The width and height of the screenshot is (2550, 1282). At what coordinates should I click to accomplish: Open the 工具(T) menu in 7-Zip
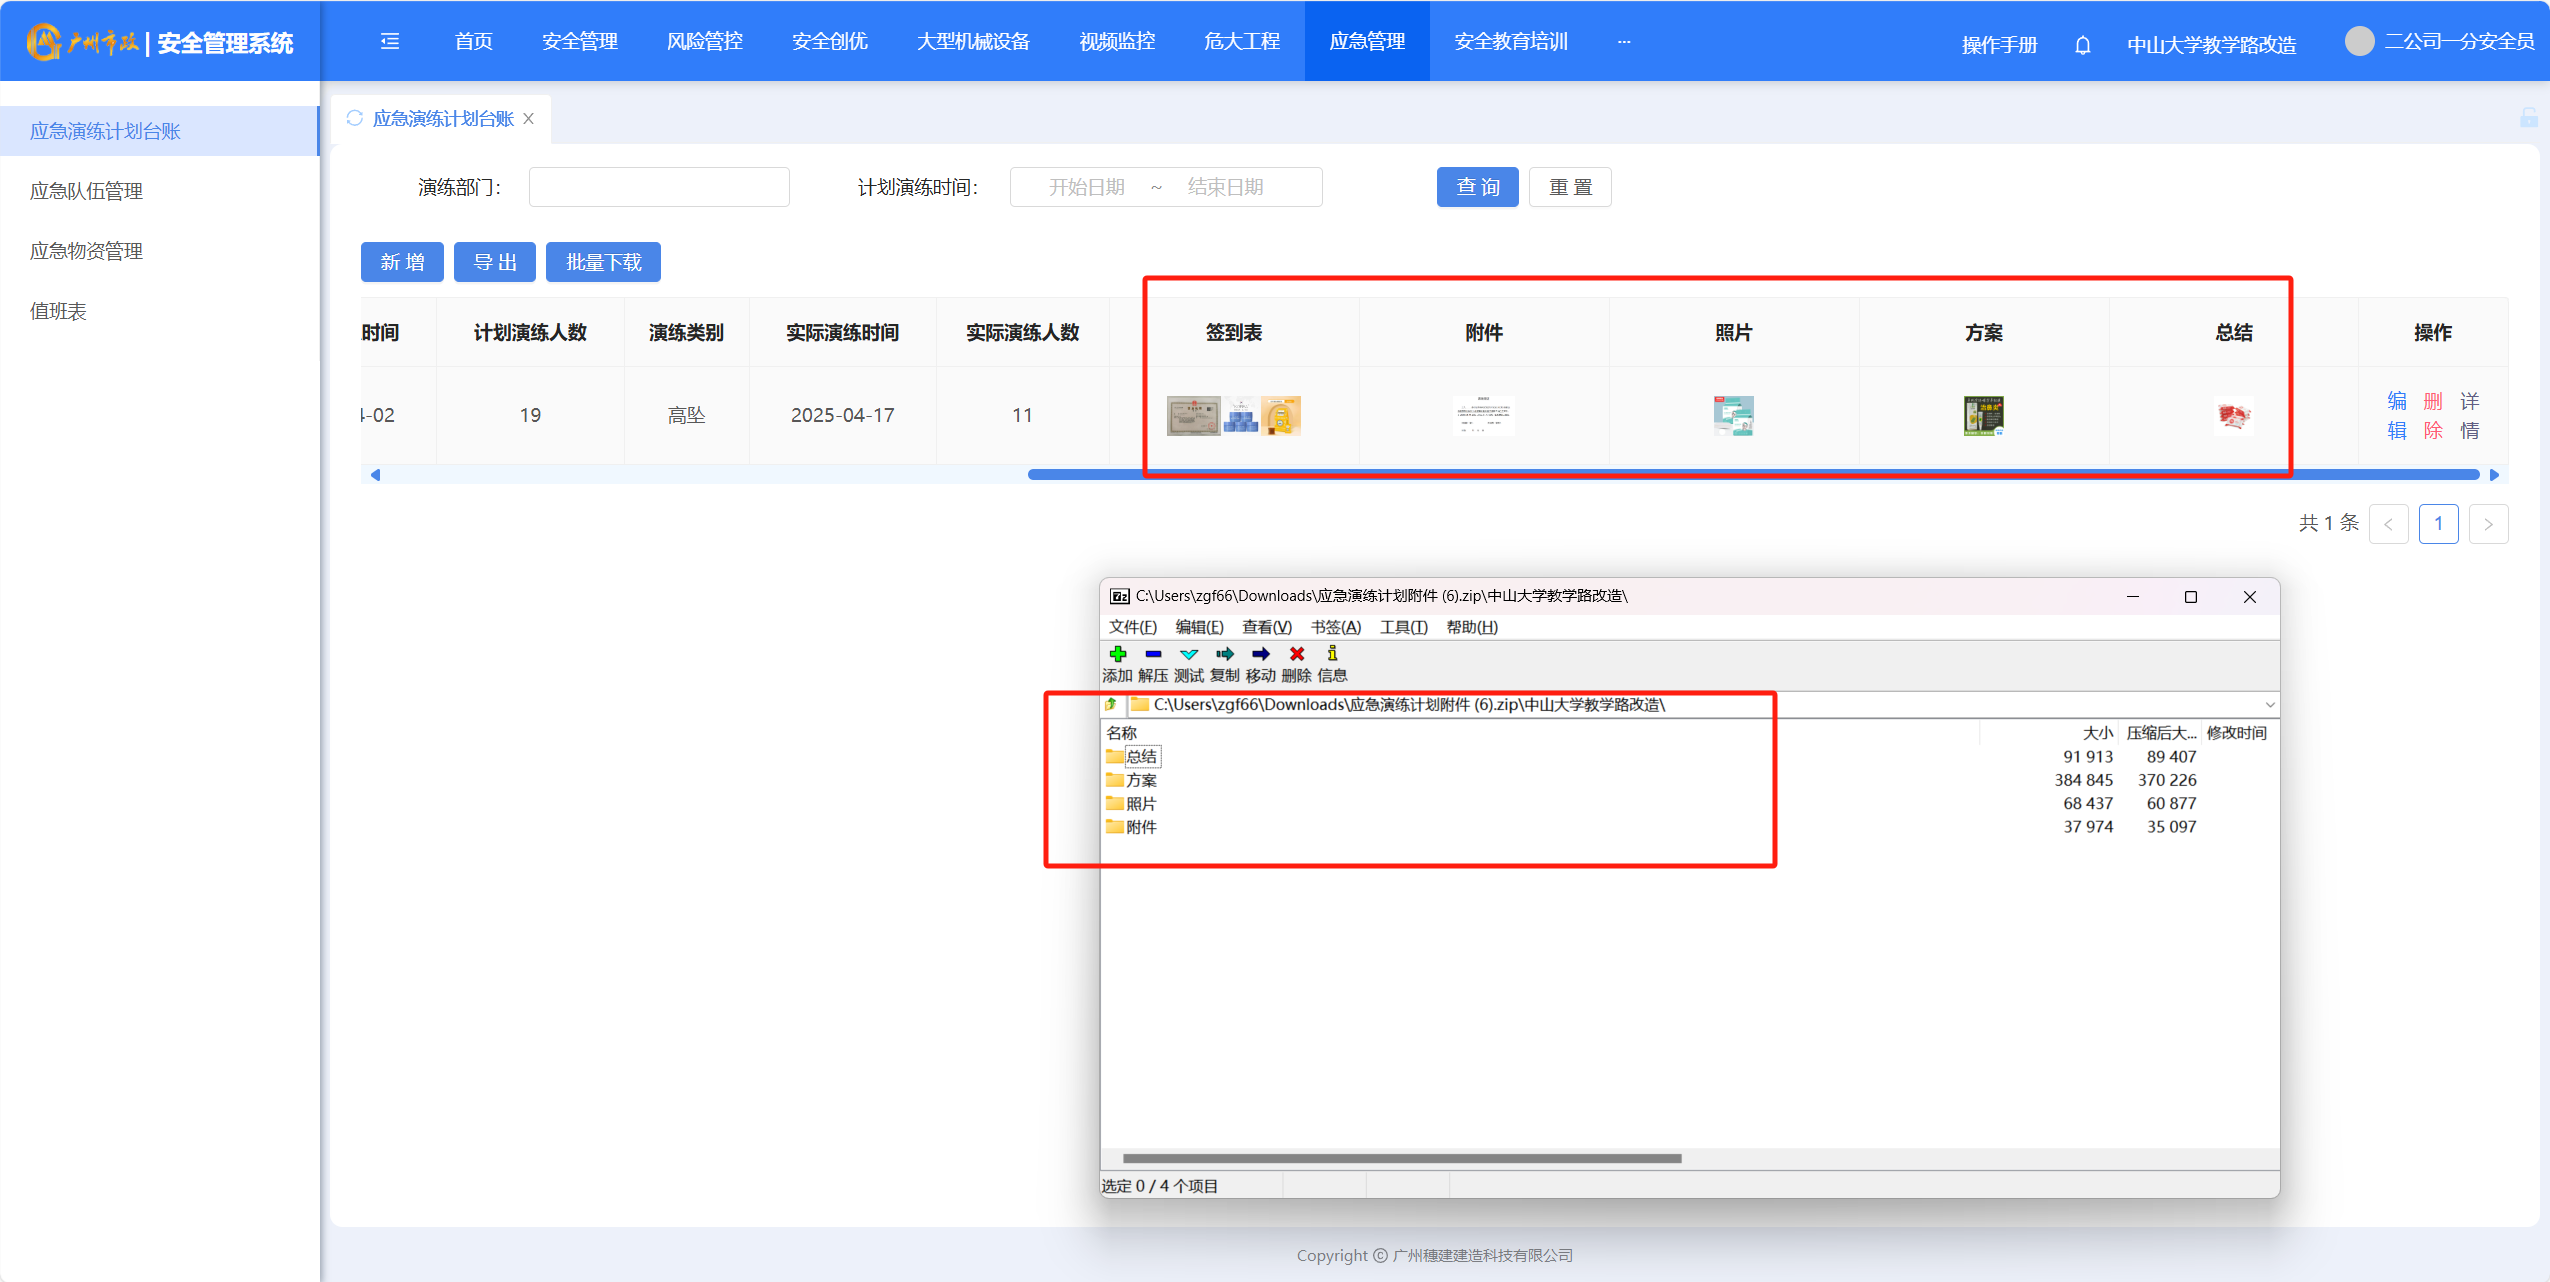(1403, 627)
